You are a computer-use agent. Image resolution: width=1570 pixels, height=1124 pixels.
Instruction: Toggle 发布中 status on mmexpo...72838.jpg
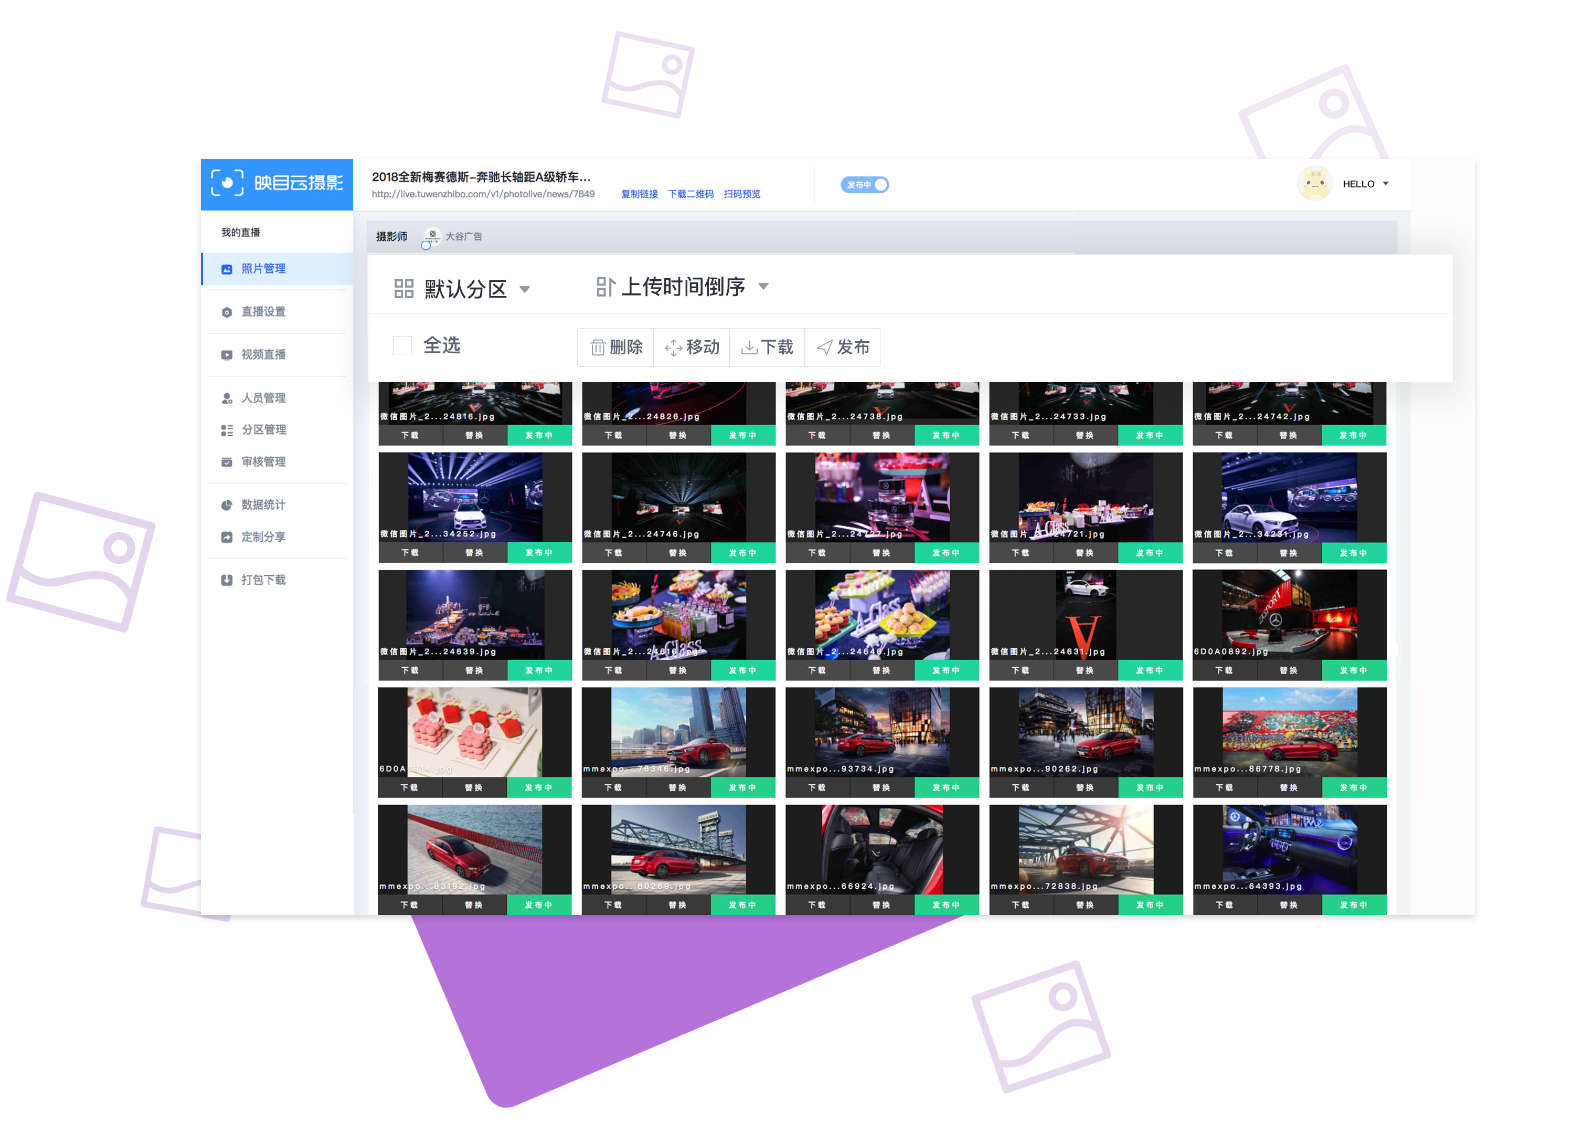click(1150, 905)
